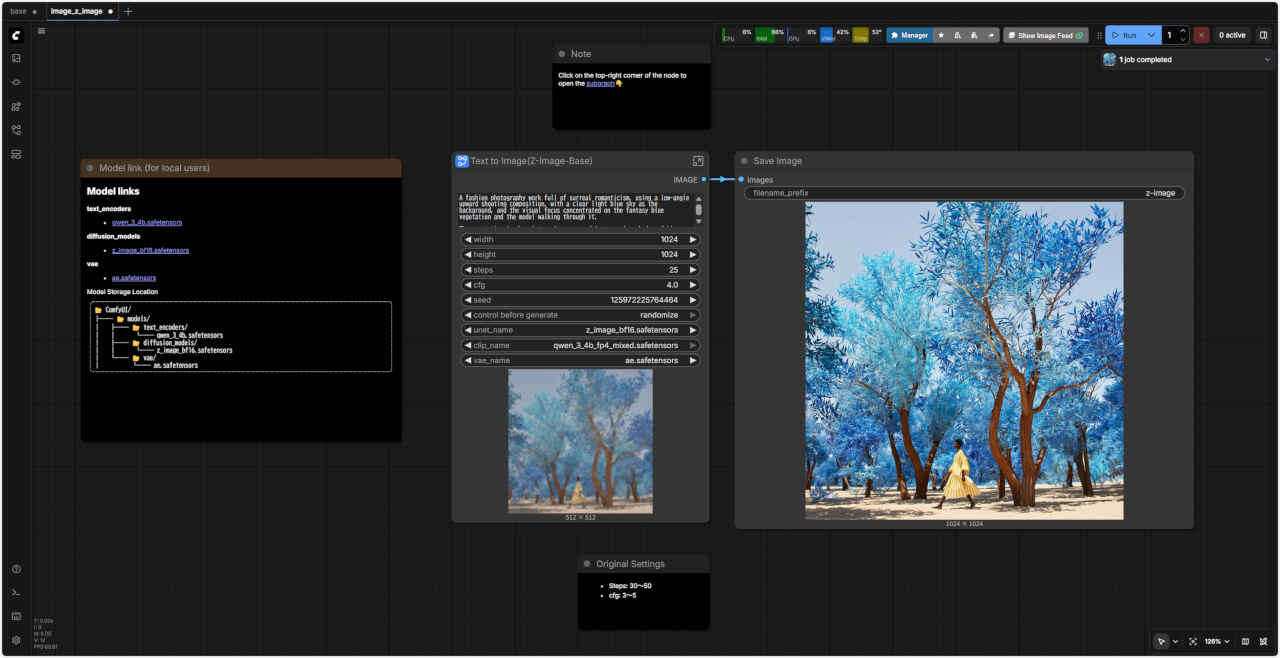Expand the 1 job completed panel
This screenshot has width=1280, height=658.
(x=1268, y=60)
